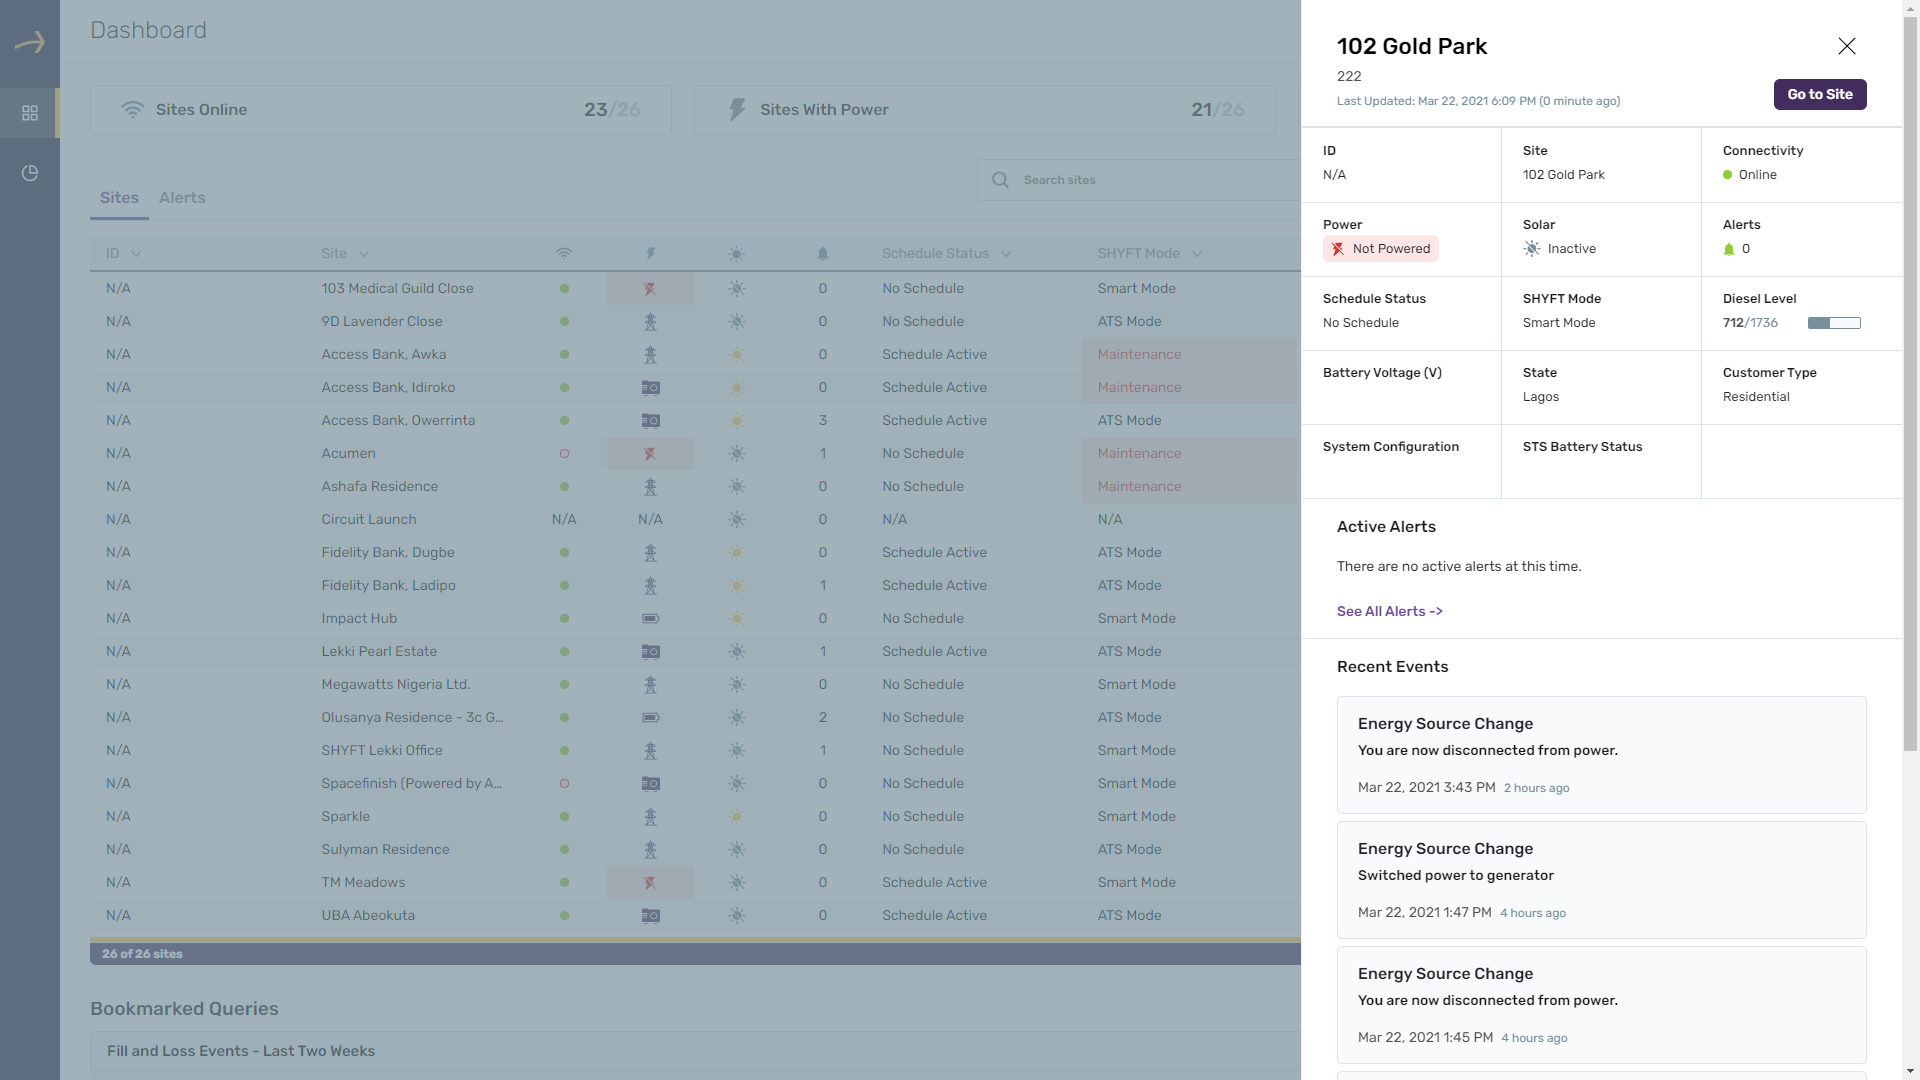Click the Diesel Level progress bar
Screen dimensions: 1920x1080
click(1834, 323)
